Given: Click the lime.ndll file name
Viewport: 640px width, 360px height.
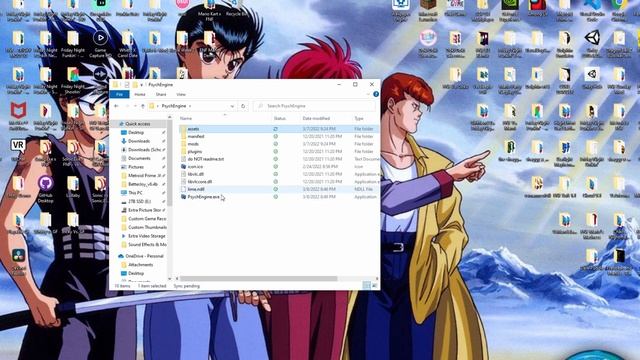Looking at the screenshot, I should pos(196,189).
